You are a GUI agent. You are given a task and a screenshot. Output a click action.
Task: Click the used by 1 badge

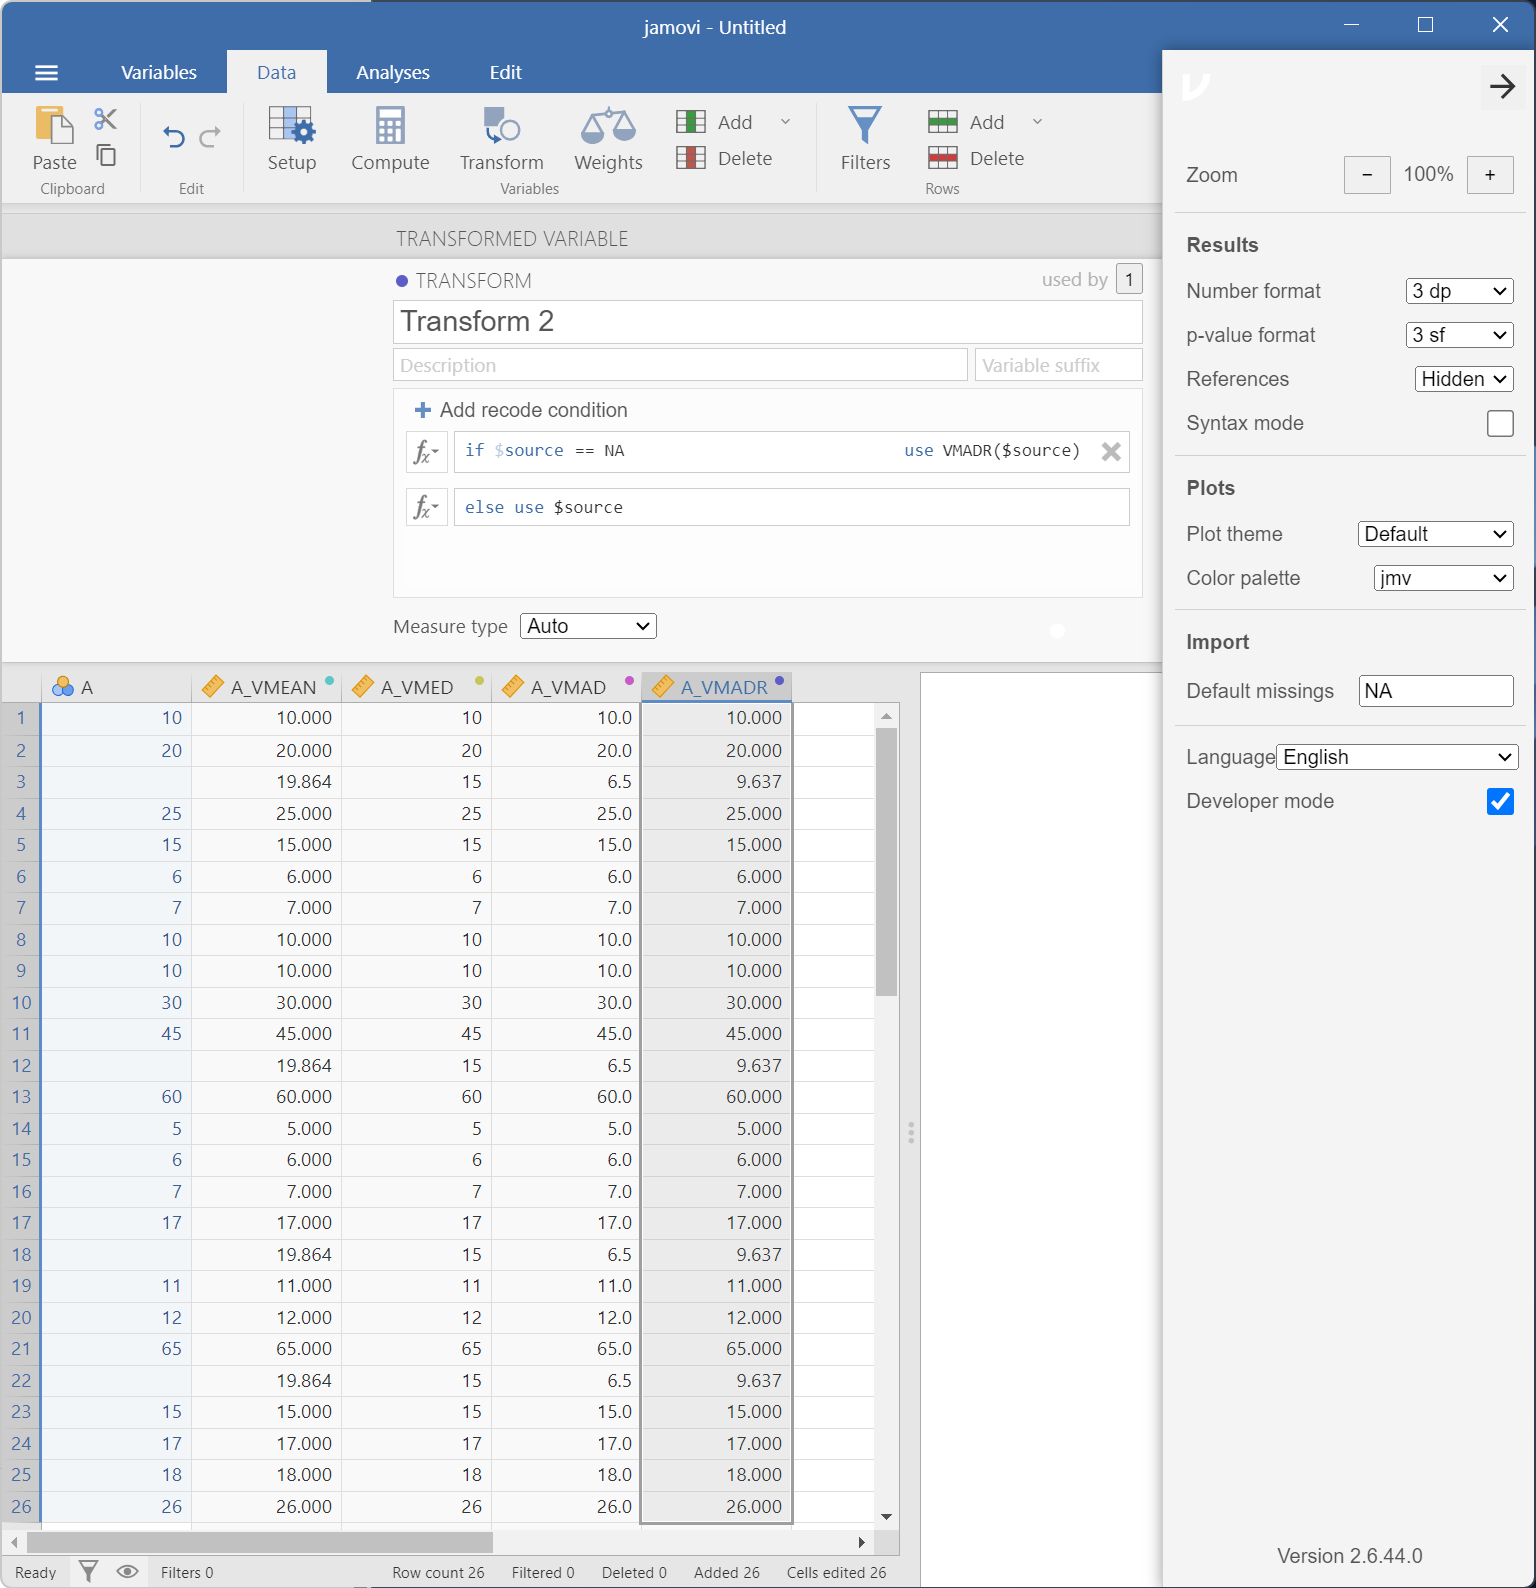coord(1129,279)
